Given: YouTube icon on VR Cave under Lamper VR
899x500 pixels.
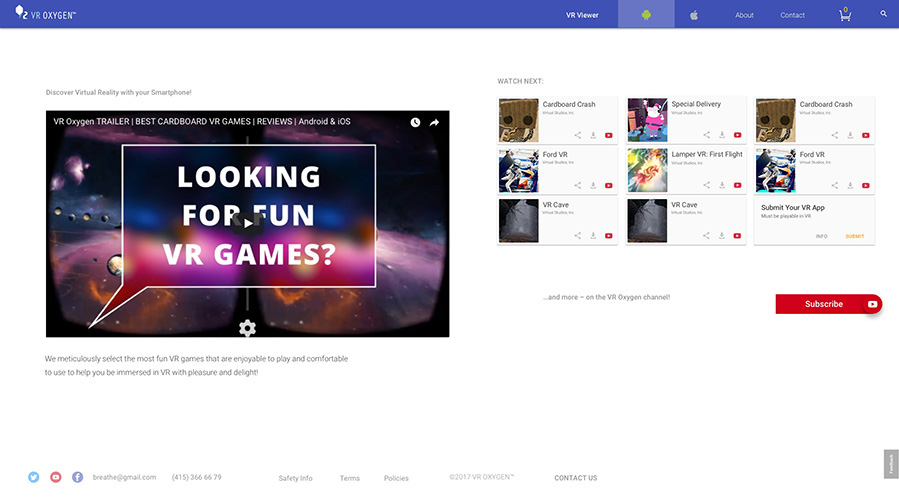Looking at the screenshot, I should 737,236.
